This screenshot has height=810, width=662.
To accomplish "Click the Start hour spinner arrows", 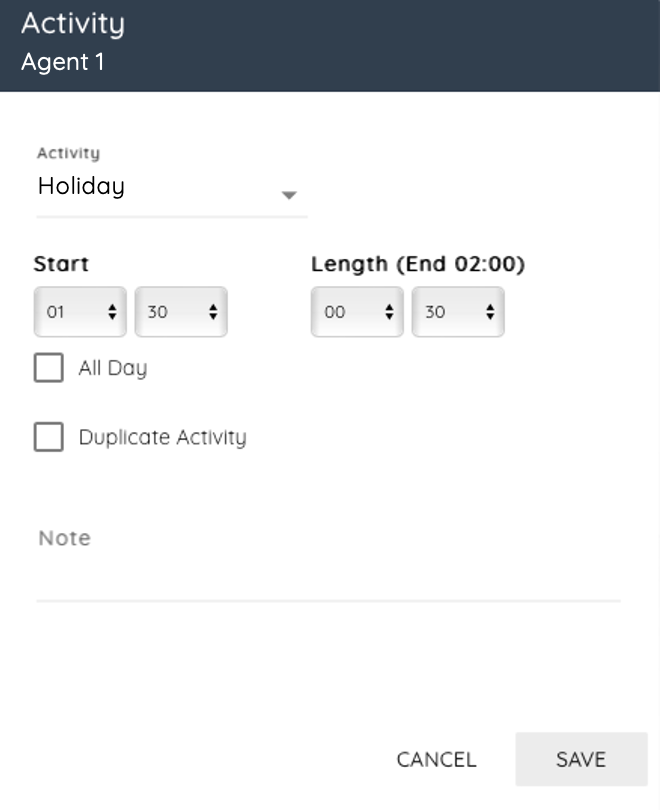I will coord(112,312).
